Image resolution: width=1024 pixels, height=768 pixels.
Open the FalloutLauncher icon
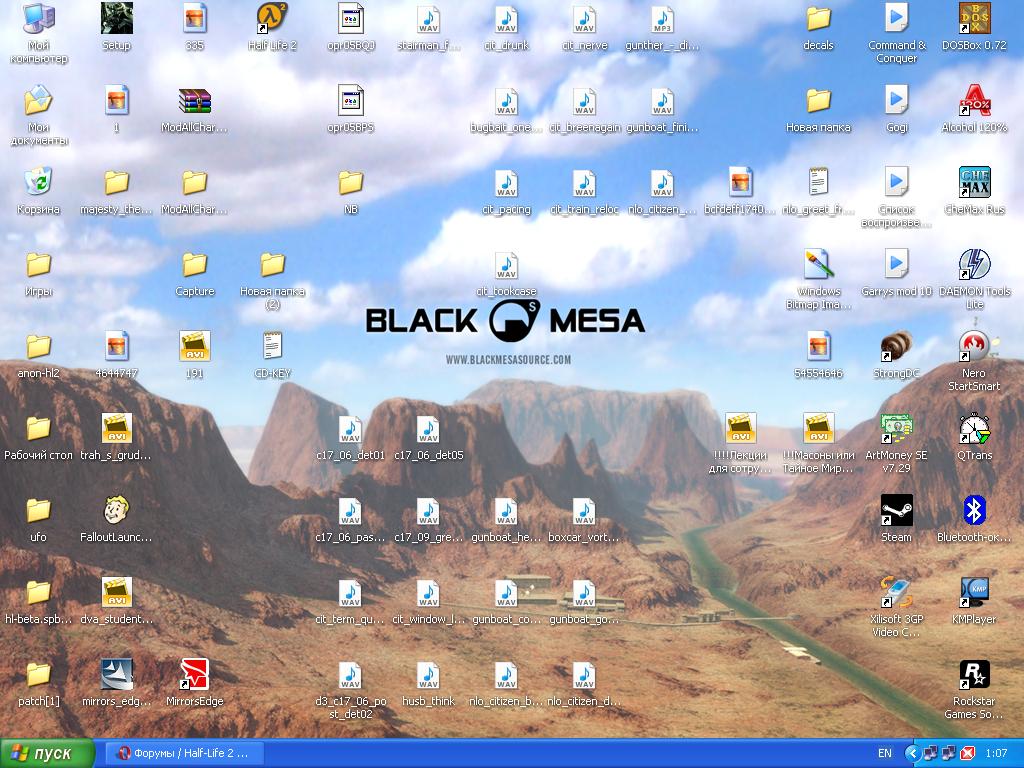(x=116, y=510)
